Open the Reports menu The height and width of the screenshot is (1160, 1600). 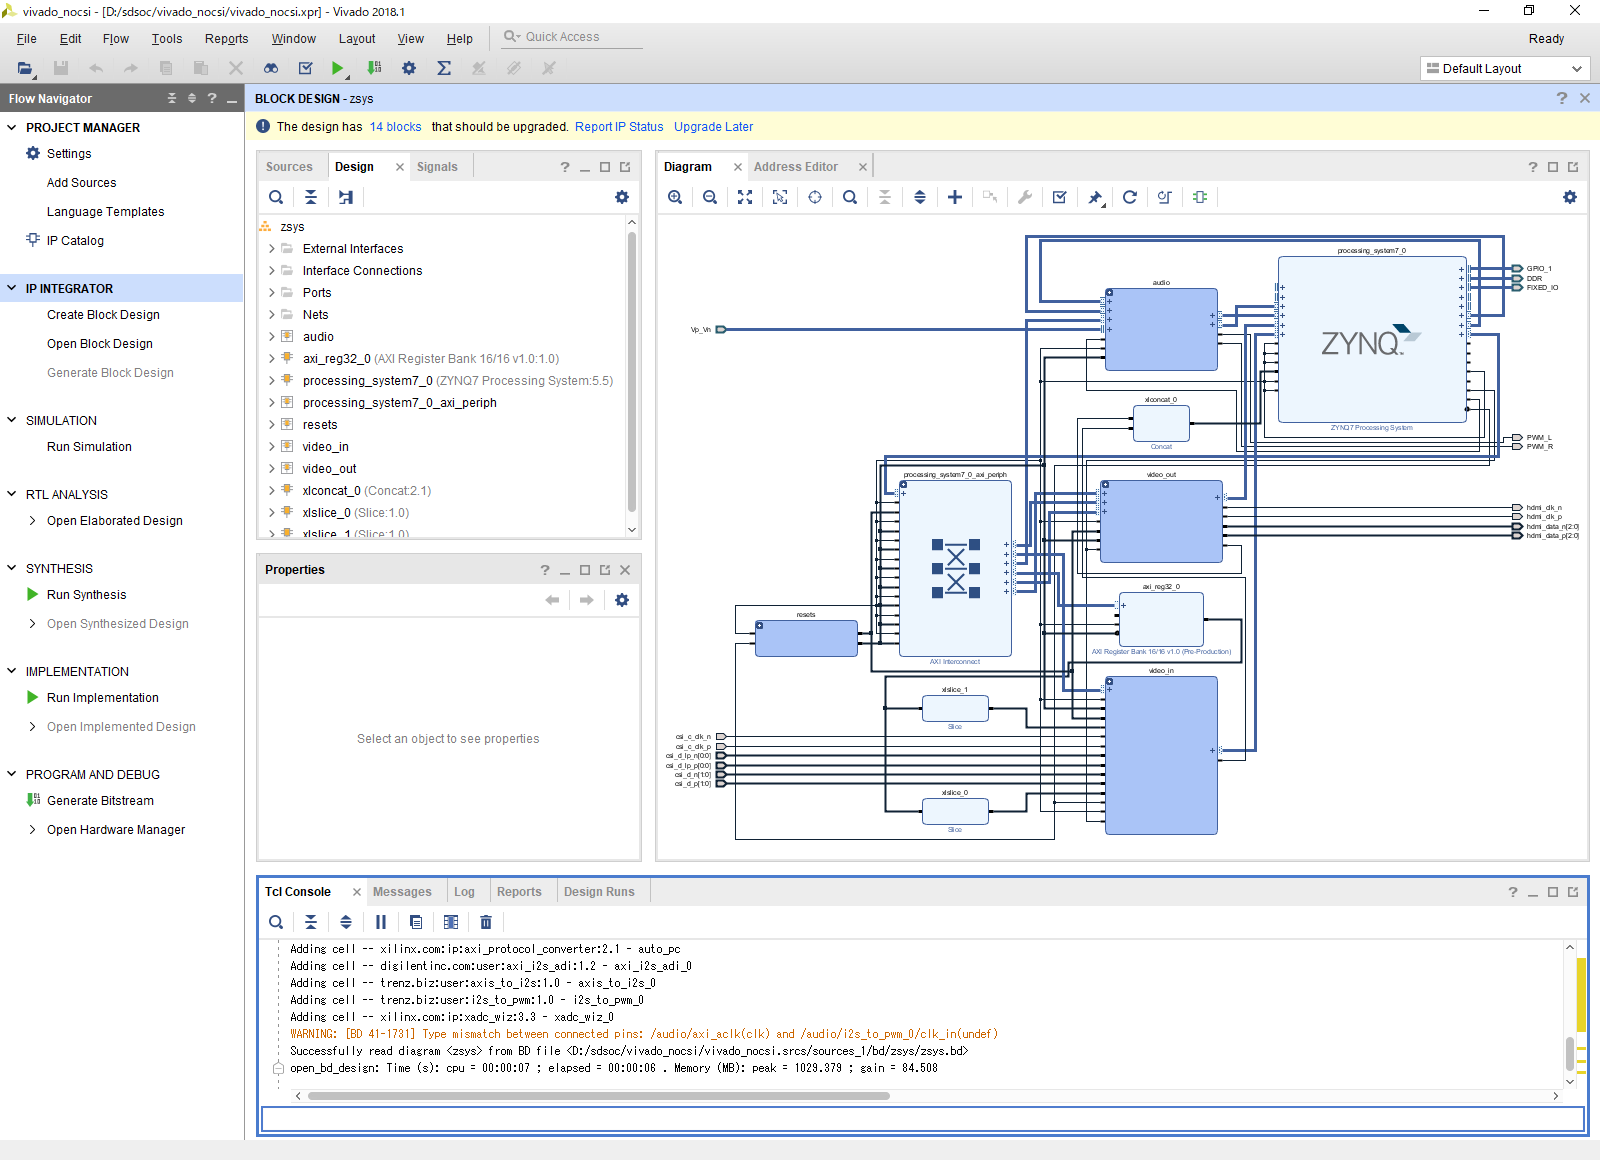(226, 38)
